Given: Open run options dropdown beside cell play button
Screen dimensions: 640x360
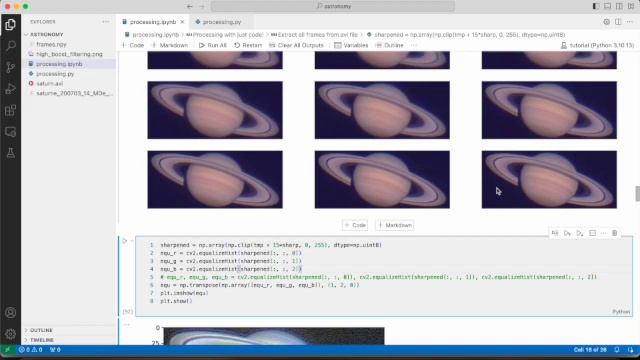Looking at the screenshot, I should tap(132, 241).
